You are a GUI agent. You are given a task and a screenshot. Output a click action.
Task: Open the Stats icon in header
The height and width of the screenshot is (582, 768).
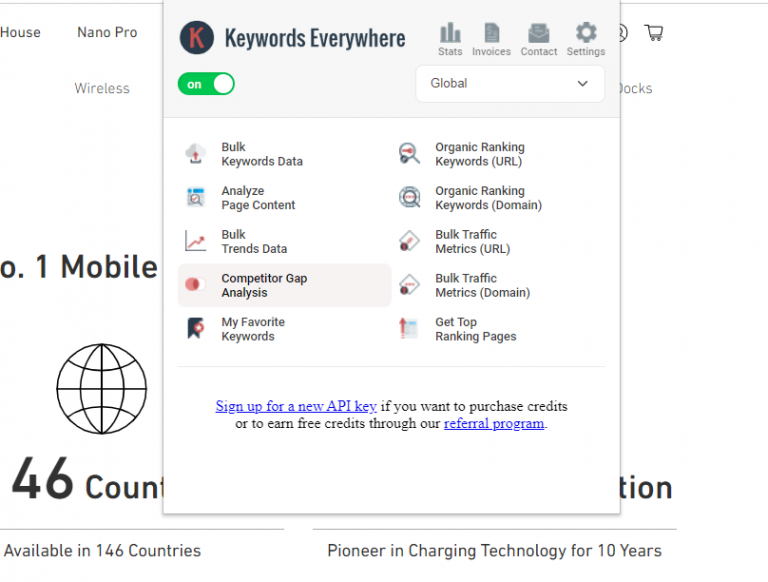click(450, 34)
